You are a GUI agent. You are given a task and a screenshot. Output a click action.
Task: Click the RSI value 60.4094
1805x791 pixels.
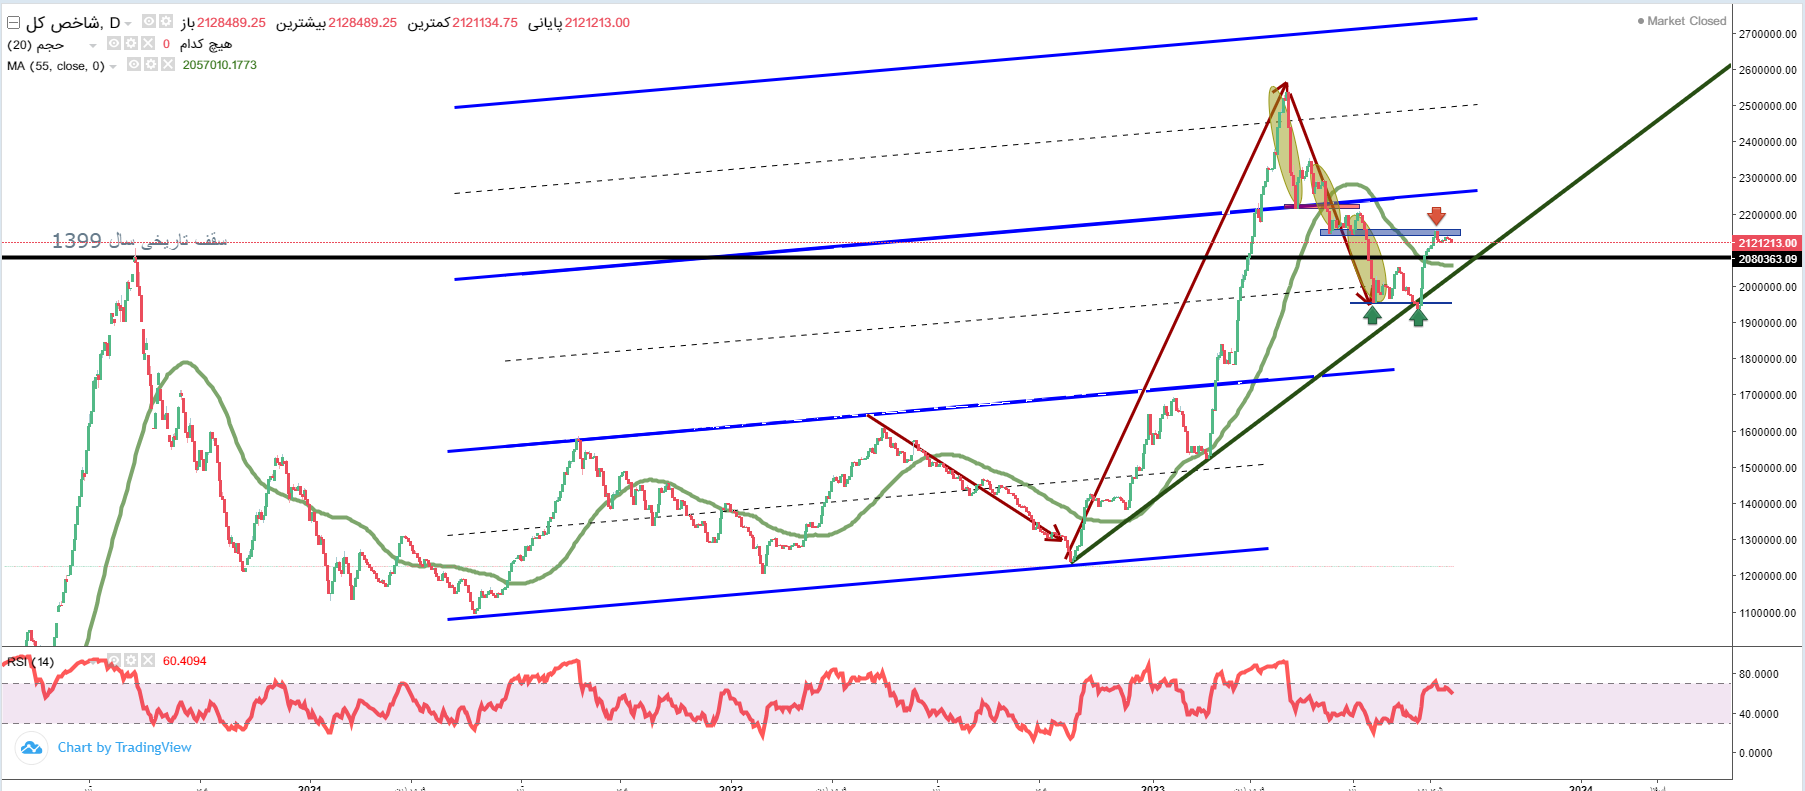pyautogui.click(x=185, y=661)
